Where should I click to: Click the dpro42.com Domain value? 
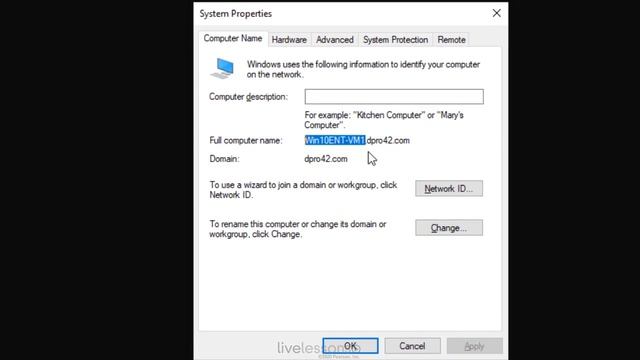(326, 159)
